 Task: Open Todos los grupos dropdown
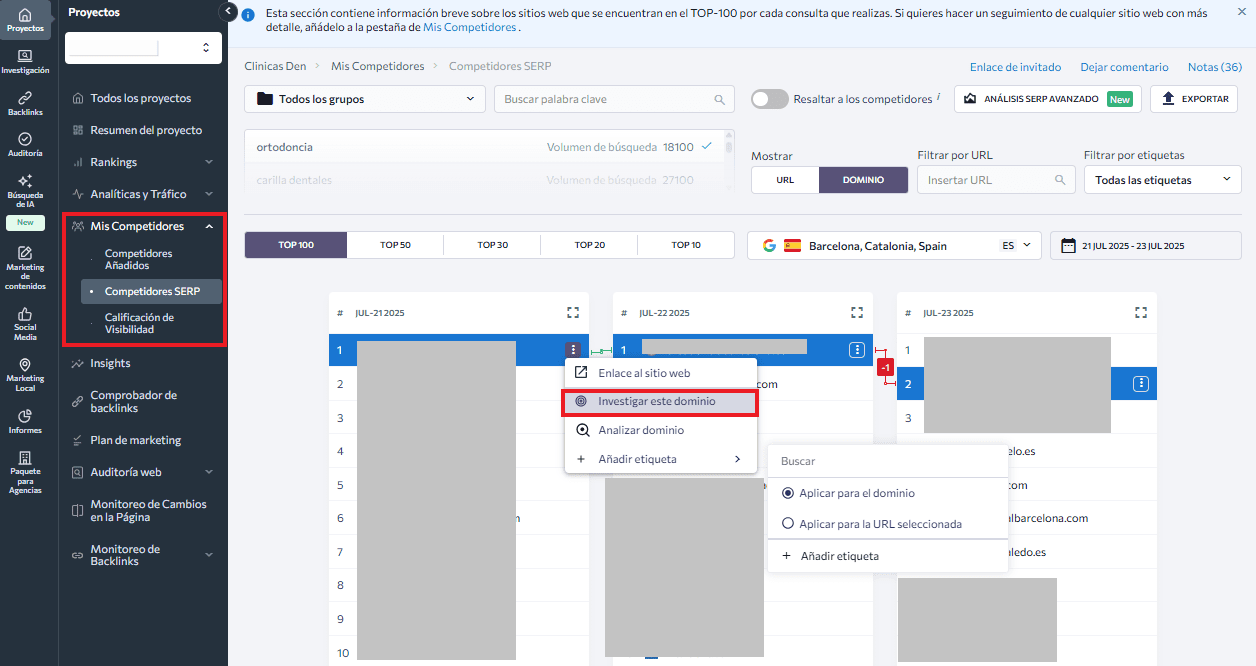pyautogui.click(x=365, y=99)
